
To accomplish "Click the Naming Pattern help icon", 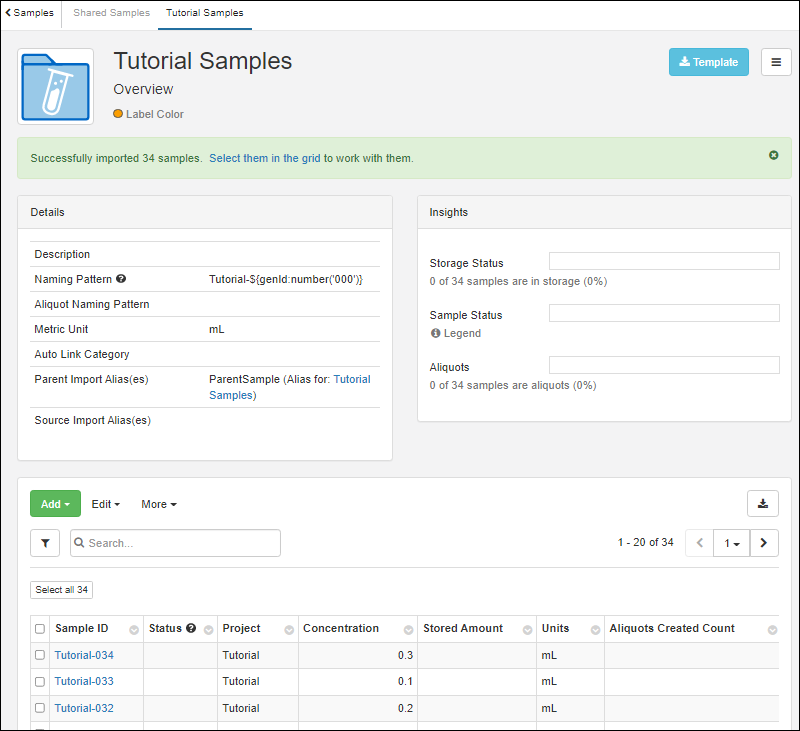I will (x=121, y=280).
